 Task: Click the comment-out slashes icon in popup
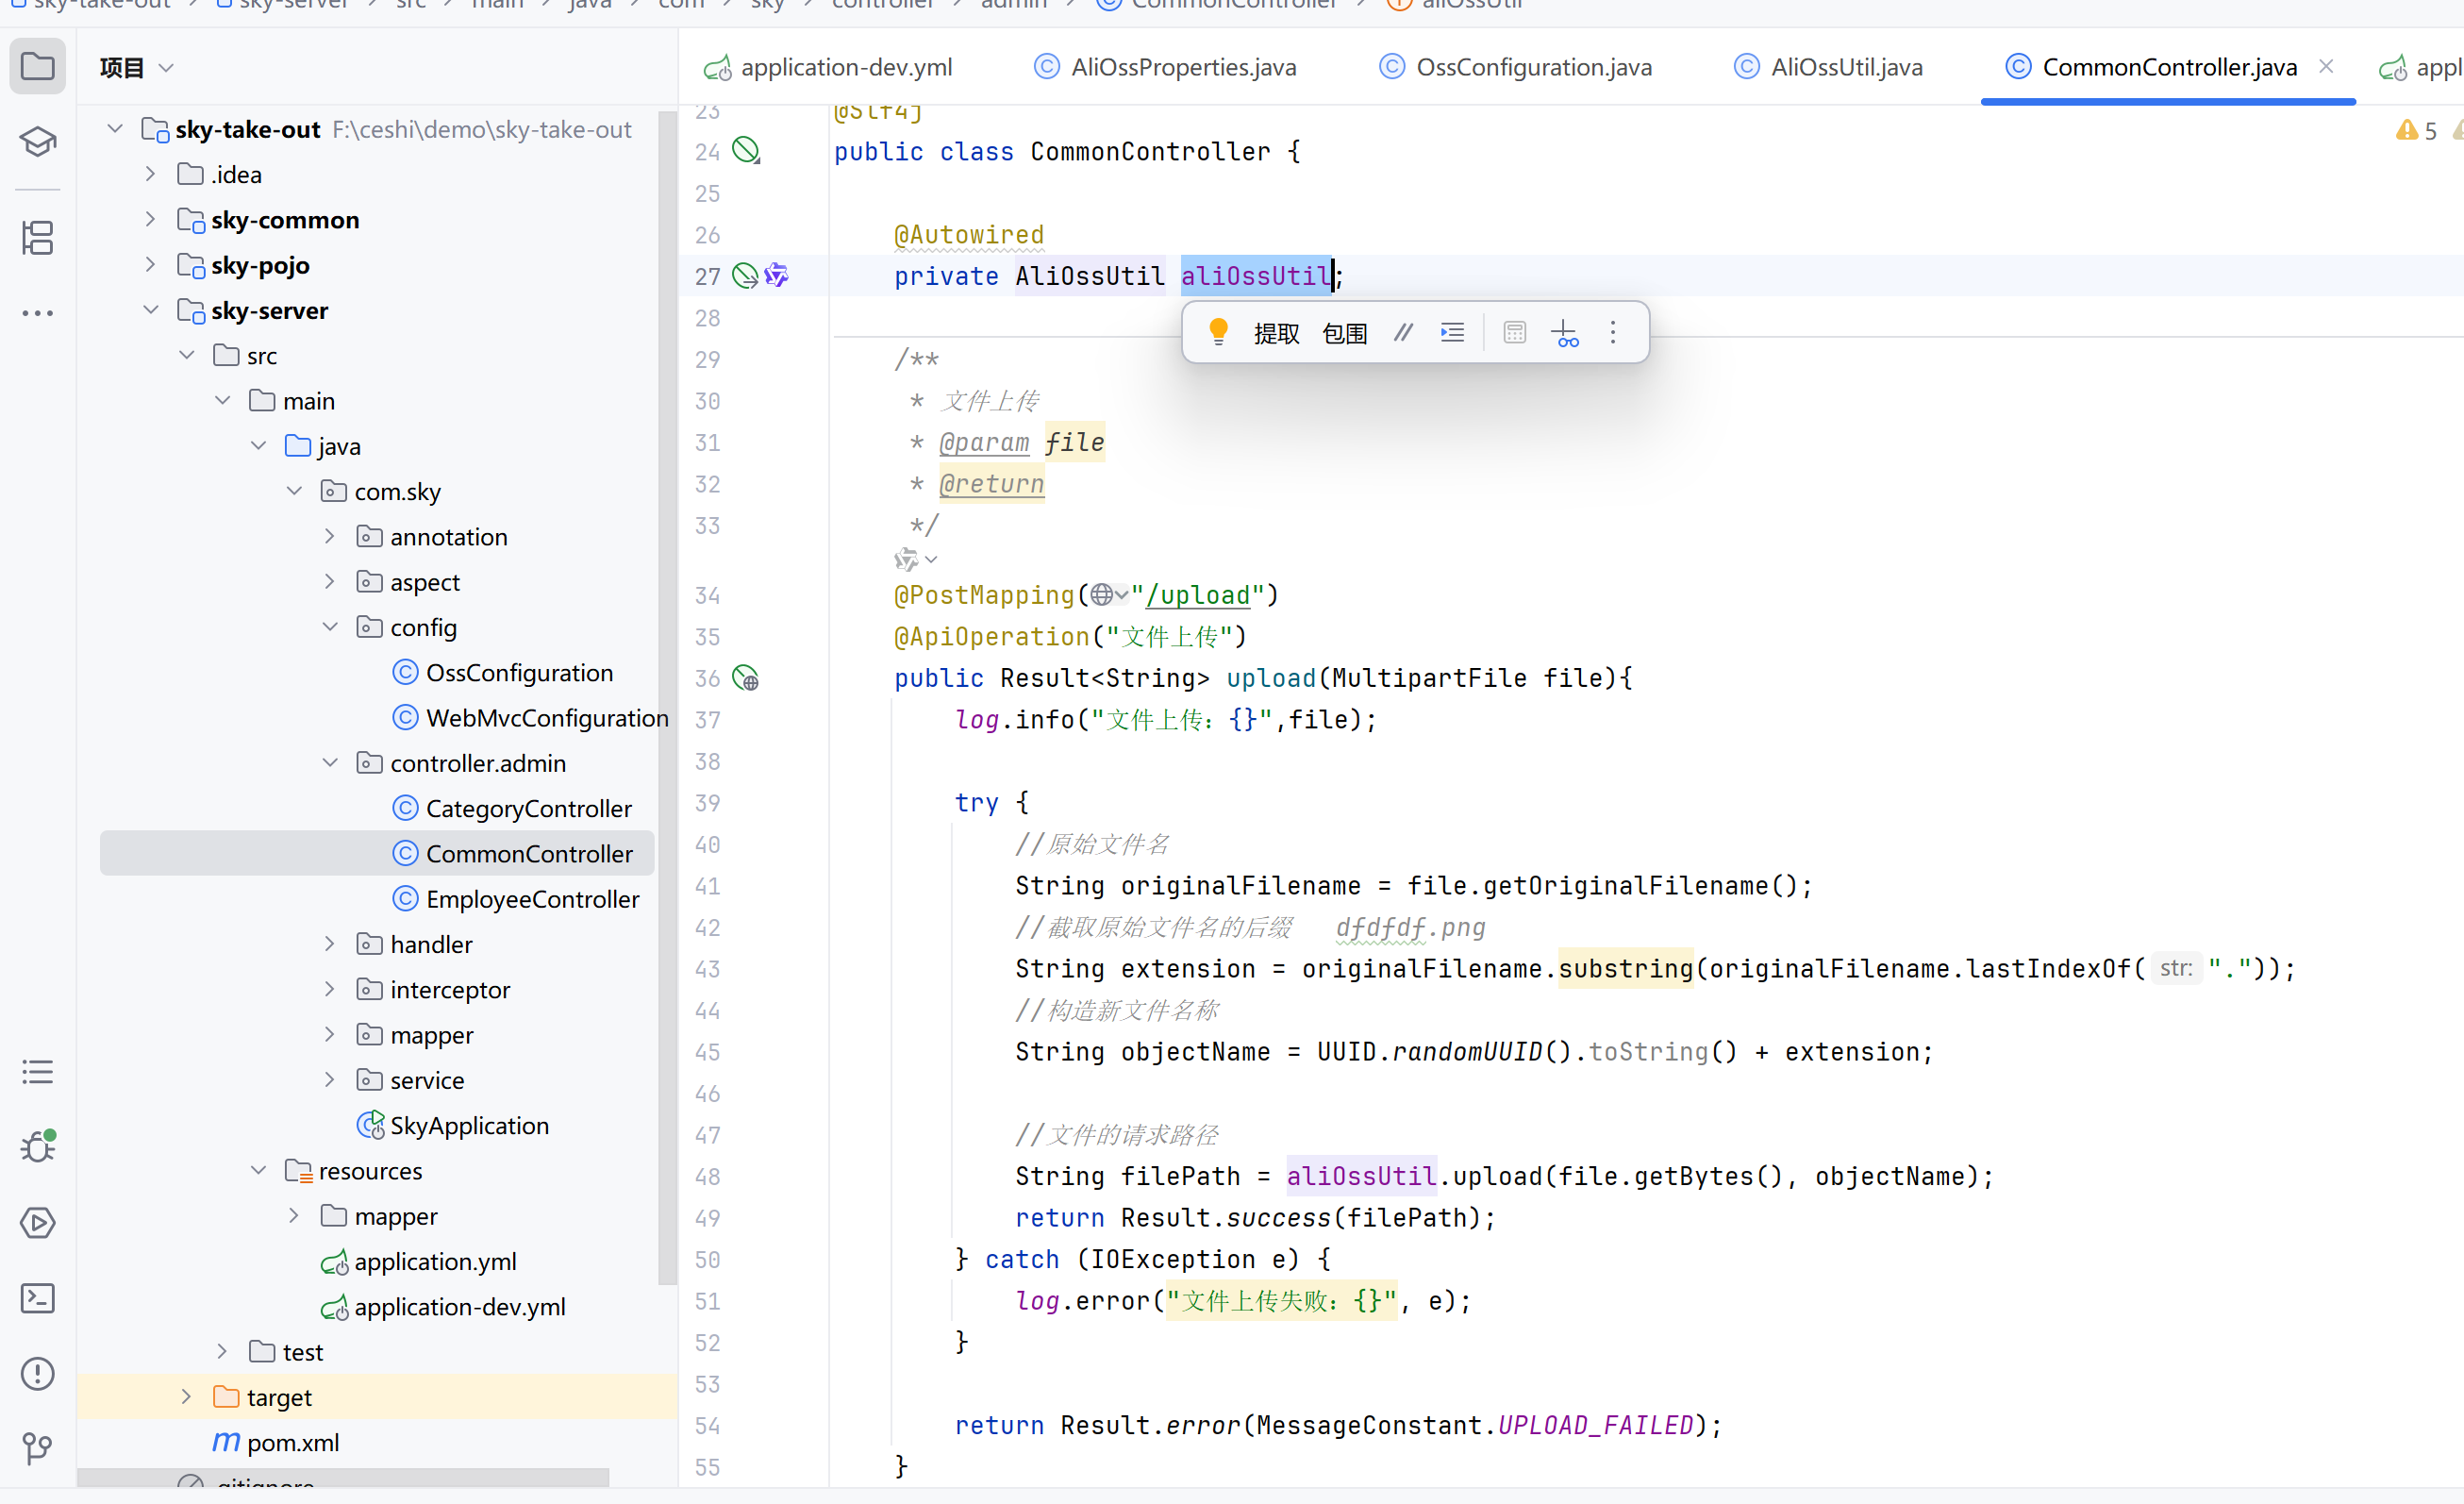[x=1404, y=332]
